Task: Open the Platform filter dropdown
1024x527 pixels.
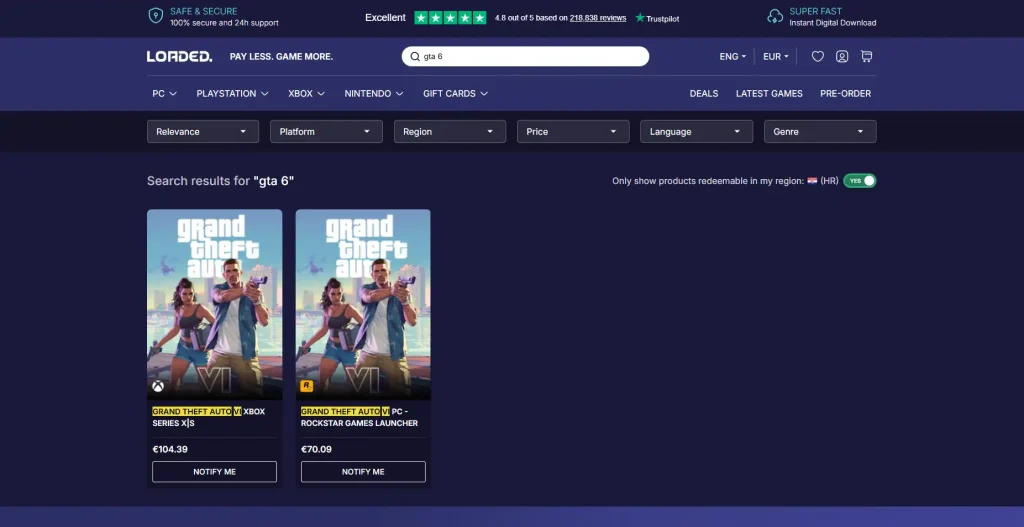Action: coord(327,131)
